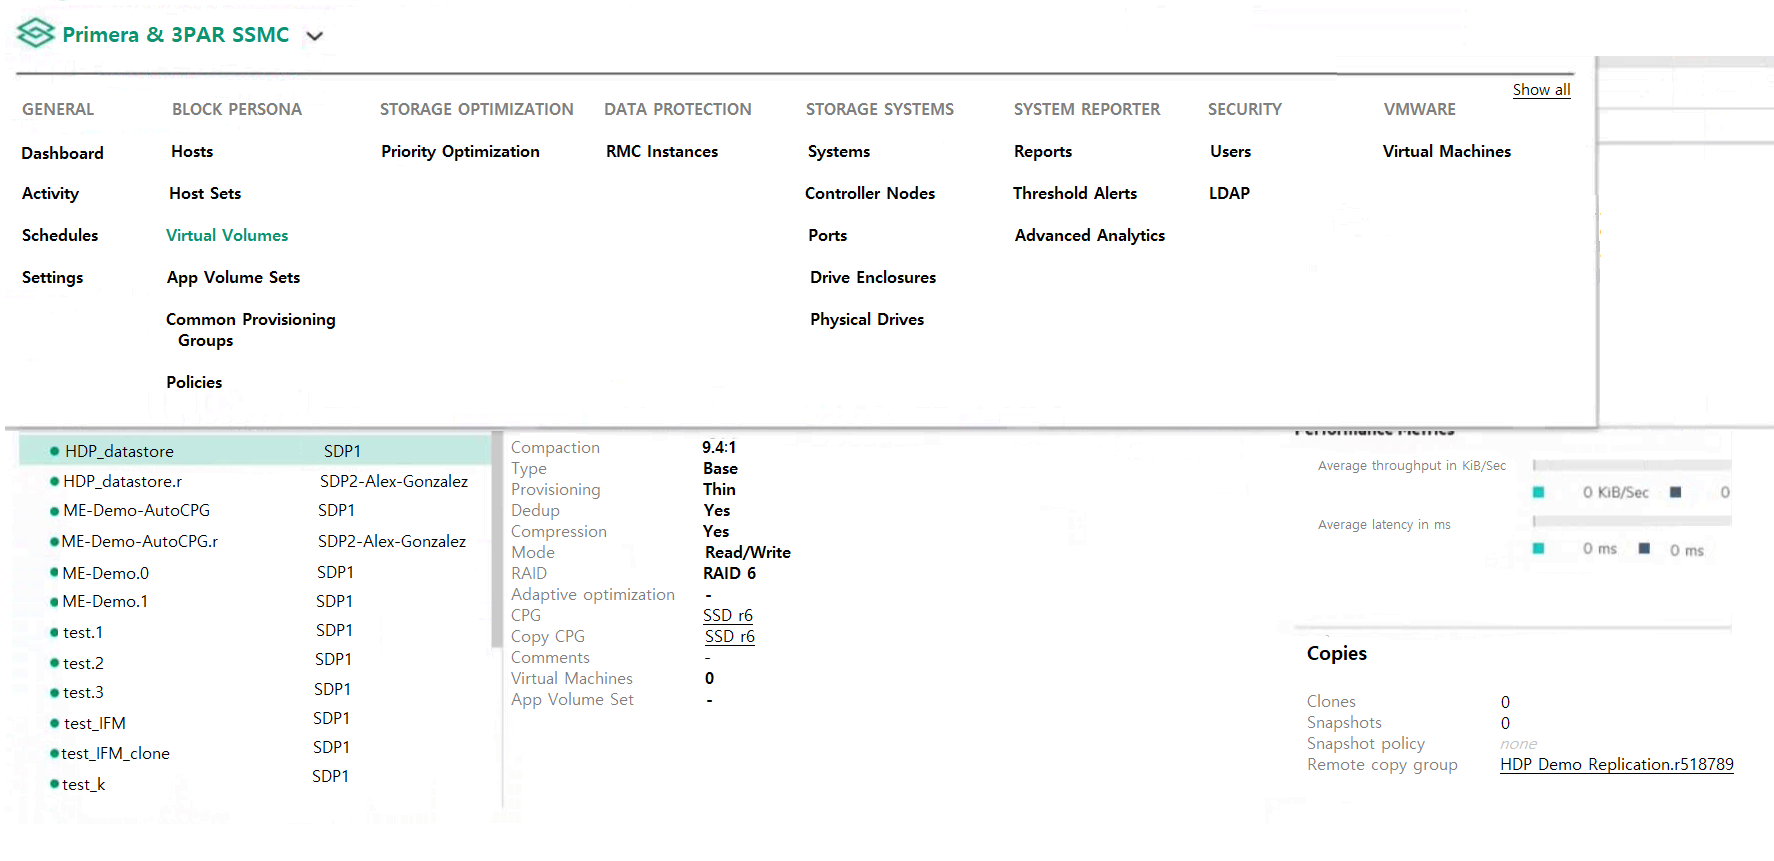
Task: Click the dark blue latency legend square
Action: tap(1644, 548)
